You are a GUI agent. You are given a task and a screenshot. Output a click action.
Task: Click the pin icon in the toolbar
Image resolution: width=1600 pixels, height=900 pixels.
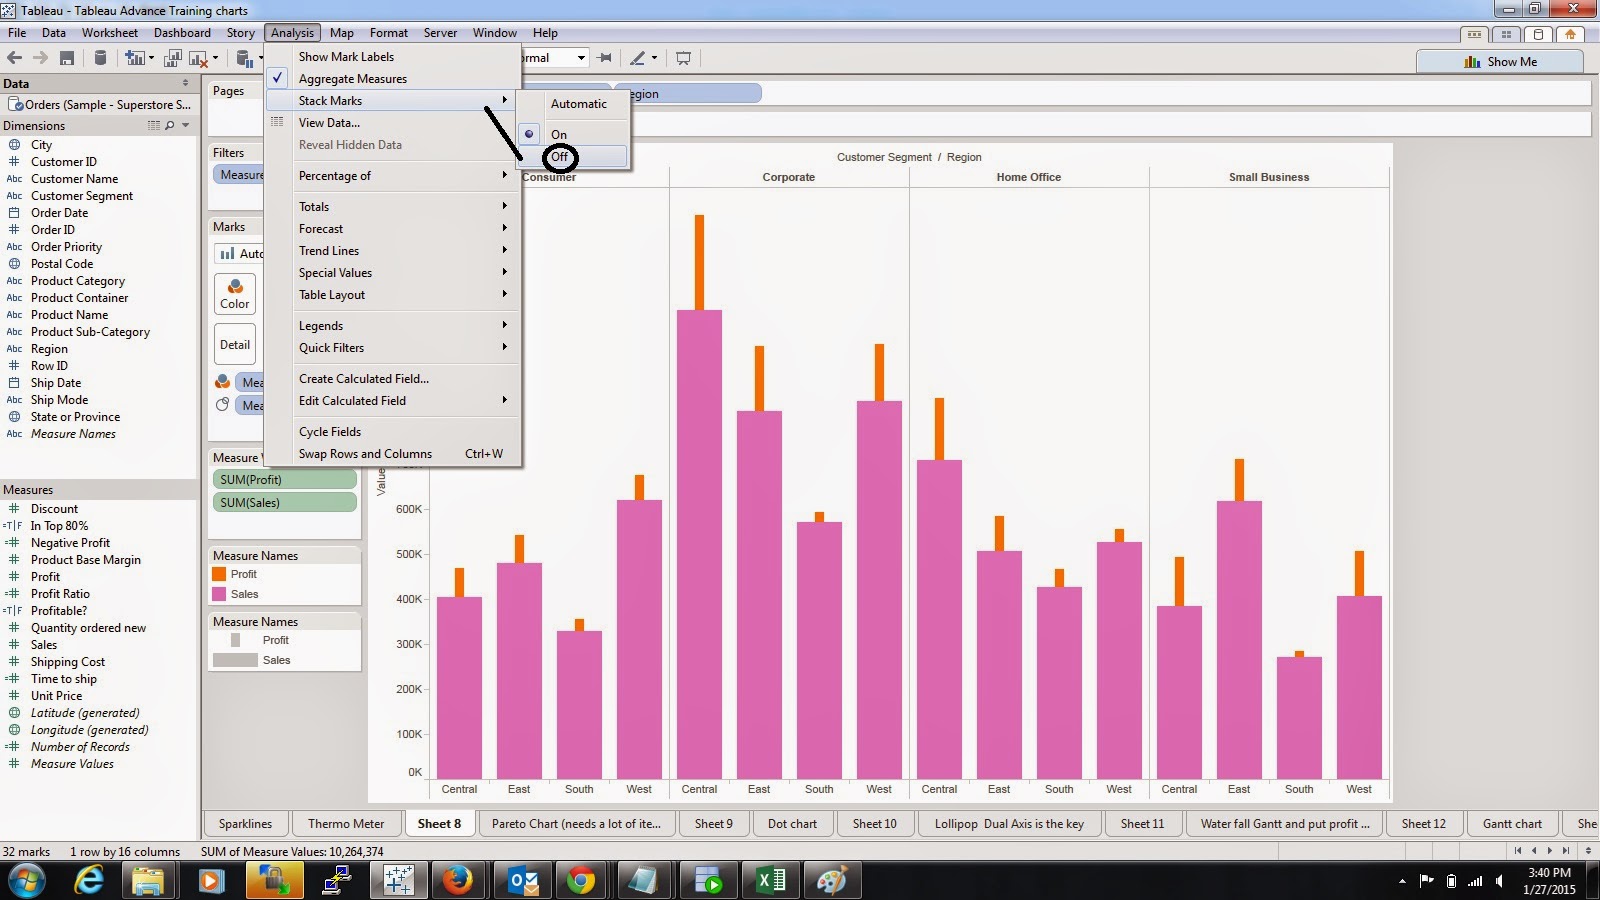coord(605,57)
